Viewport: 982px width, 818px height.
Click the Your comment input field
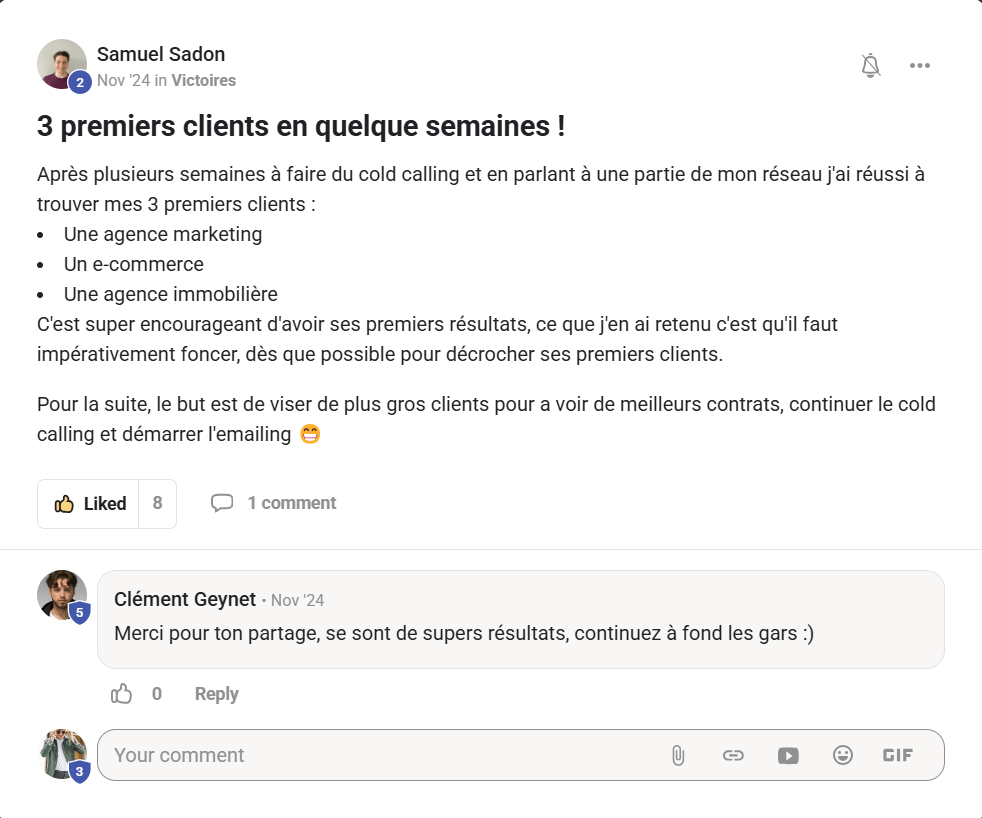pos(380,755)
